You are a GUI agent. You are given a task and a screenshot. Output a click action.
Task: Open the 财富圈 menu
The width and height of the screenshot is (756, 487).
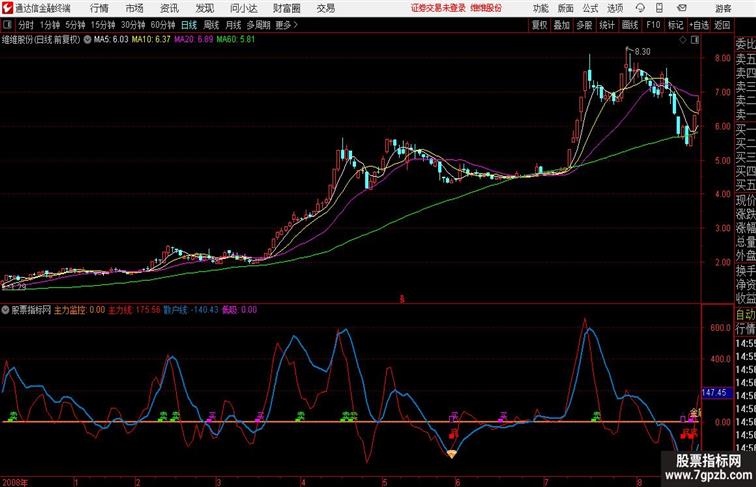click(x=286, y=8)
